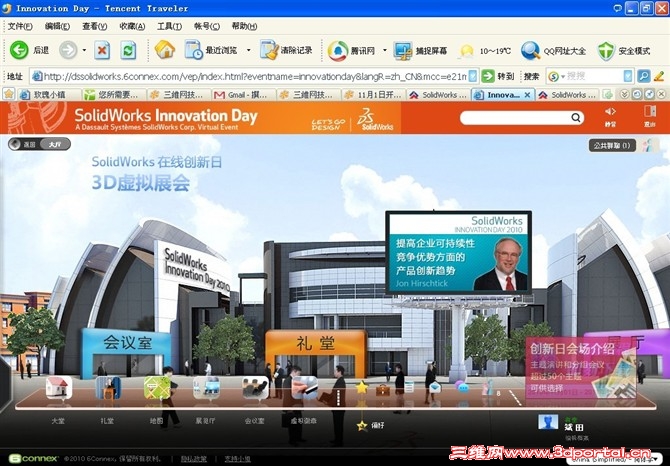Click the card icon for 虚拟副本

pos(304,387)
